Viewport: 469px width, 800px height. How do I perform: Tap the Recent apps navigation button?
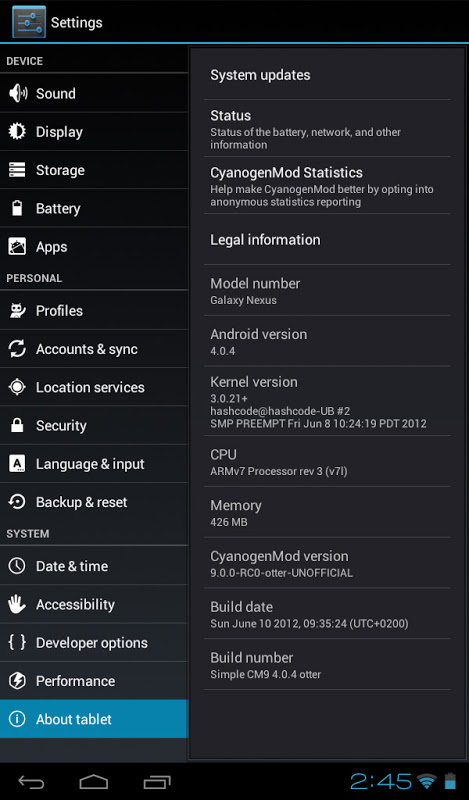click(157, 782)
